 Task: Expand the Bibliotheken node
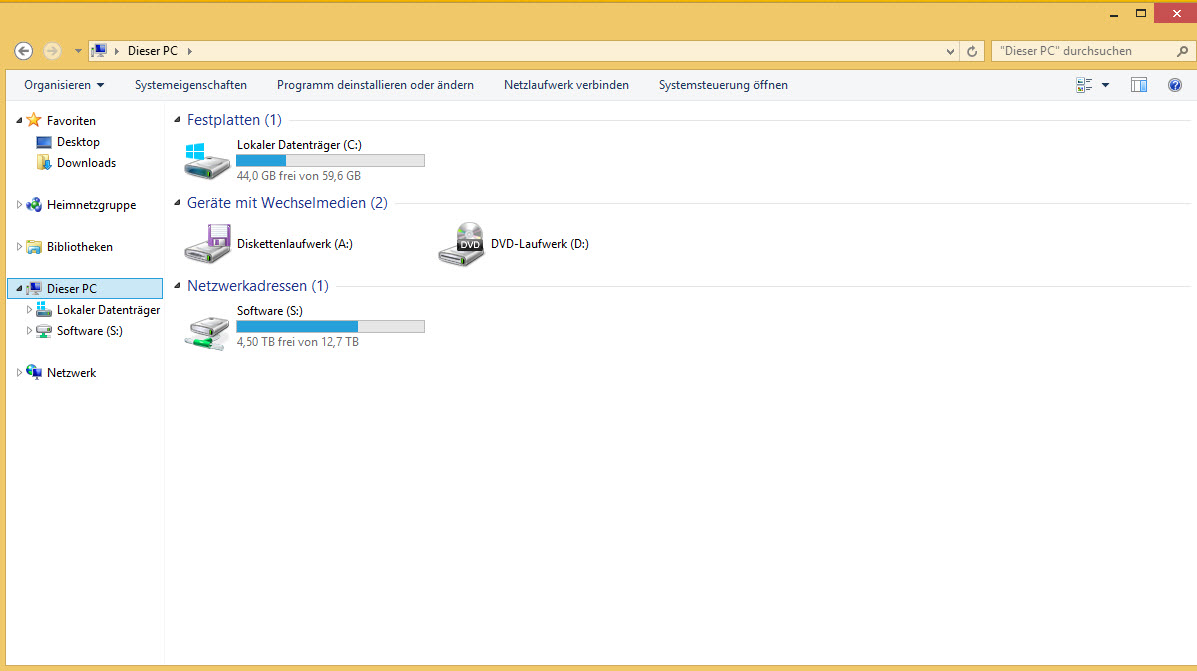click(x=19, y=247)
